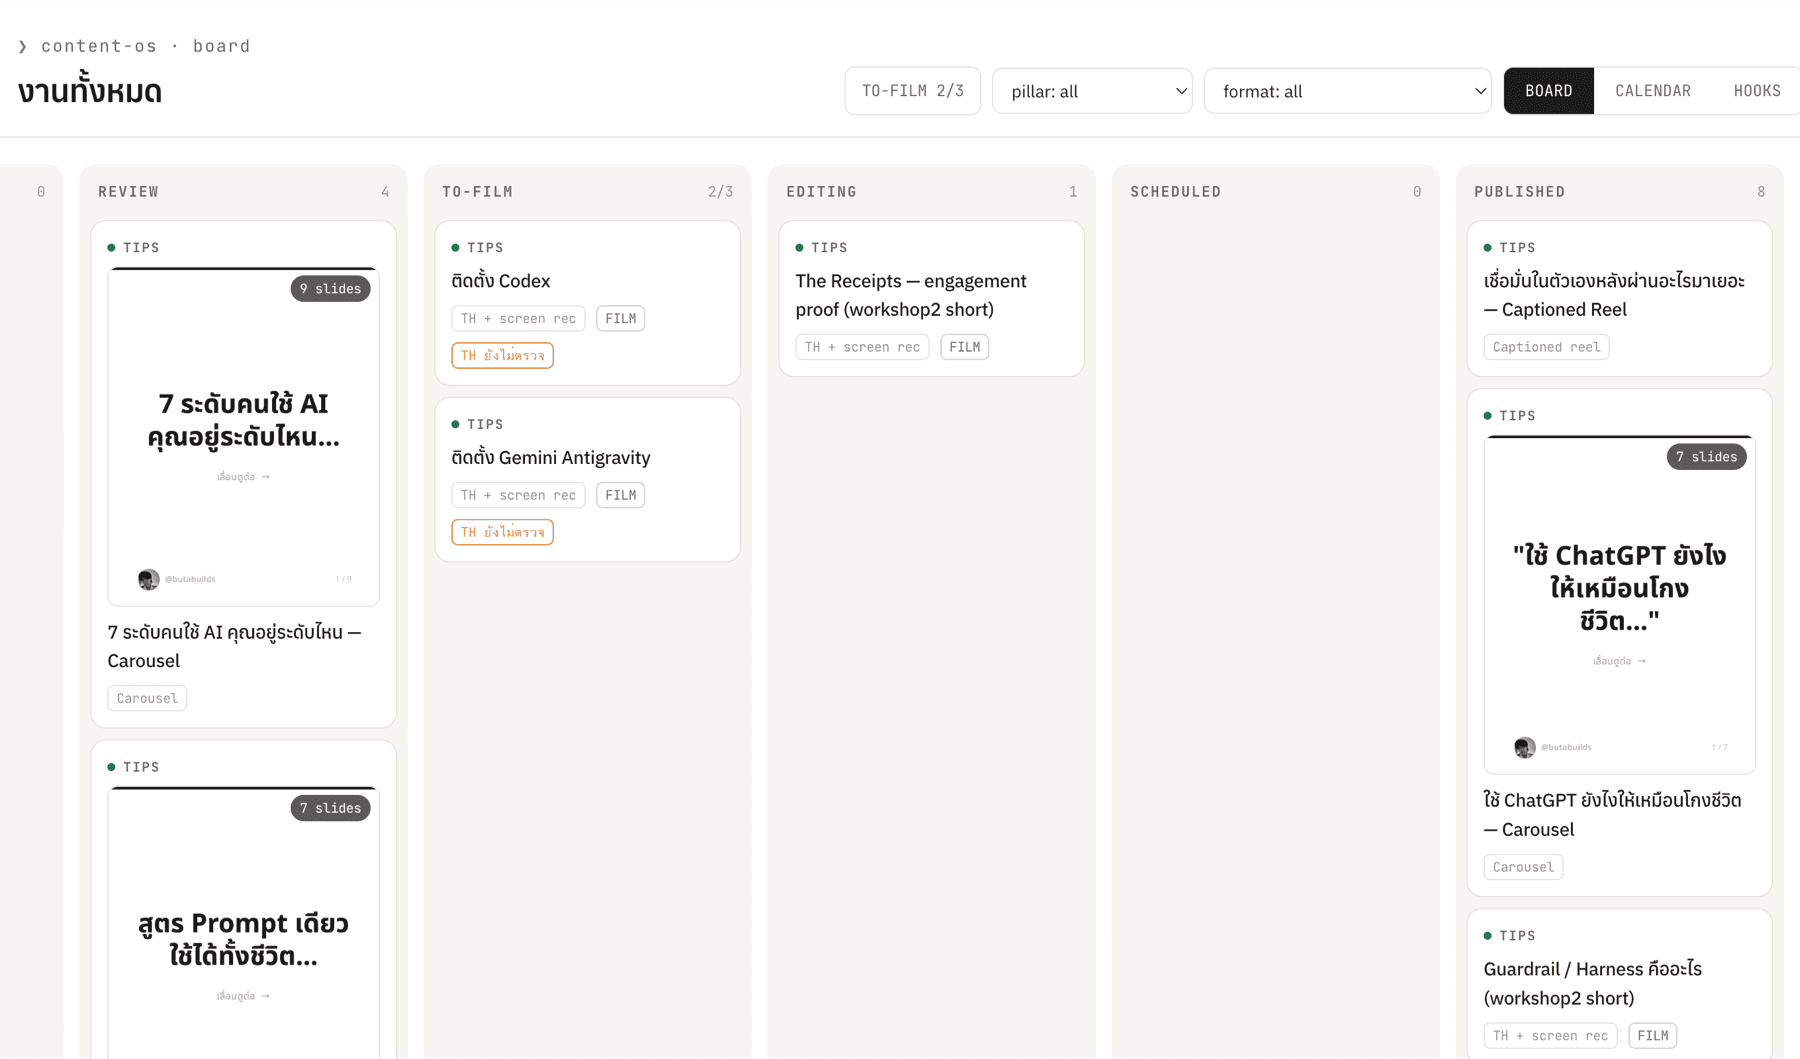Click the 7 slides badge in Review column
Image resolution: width=1800 pixels, height=1059 pixels.
(x=330, y=808)
